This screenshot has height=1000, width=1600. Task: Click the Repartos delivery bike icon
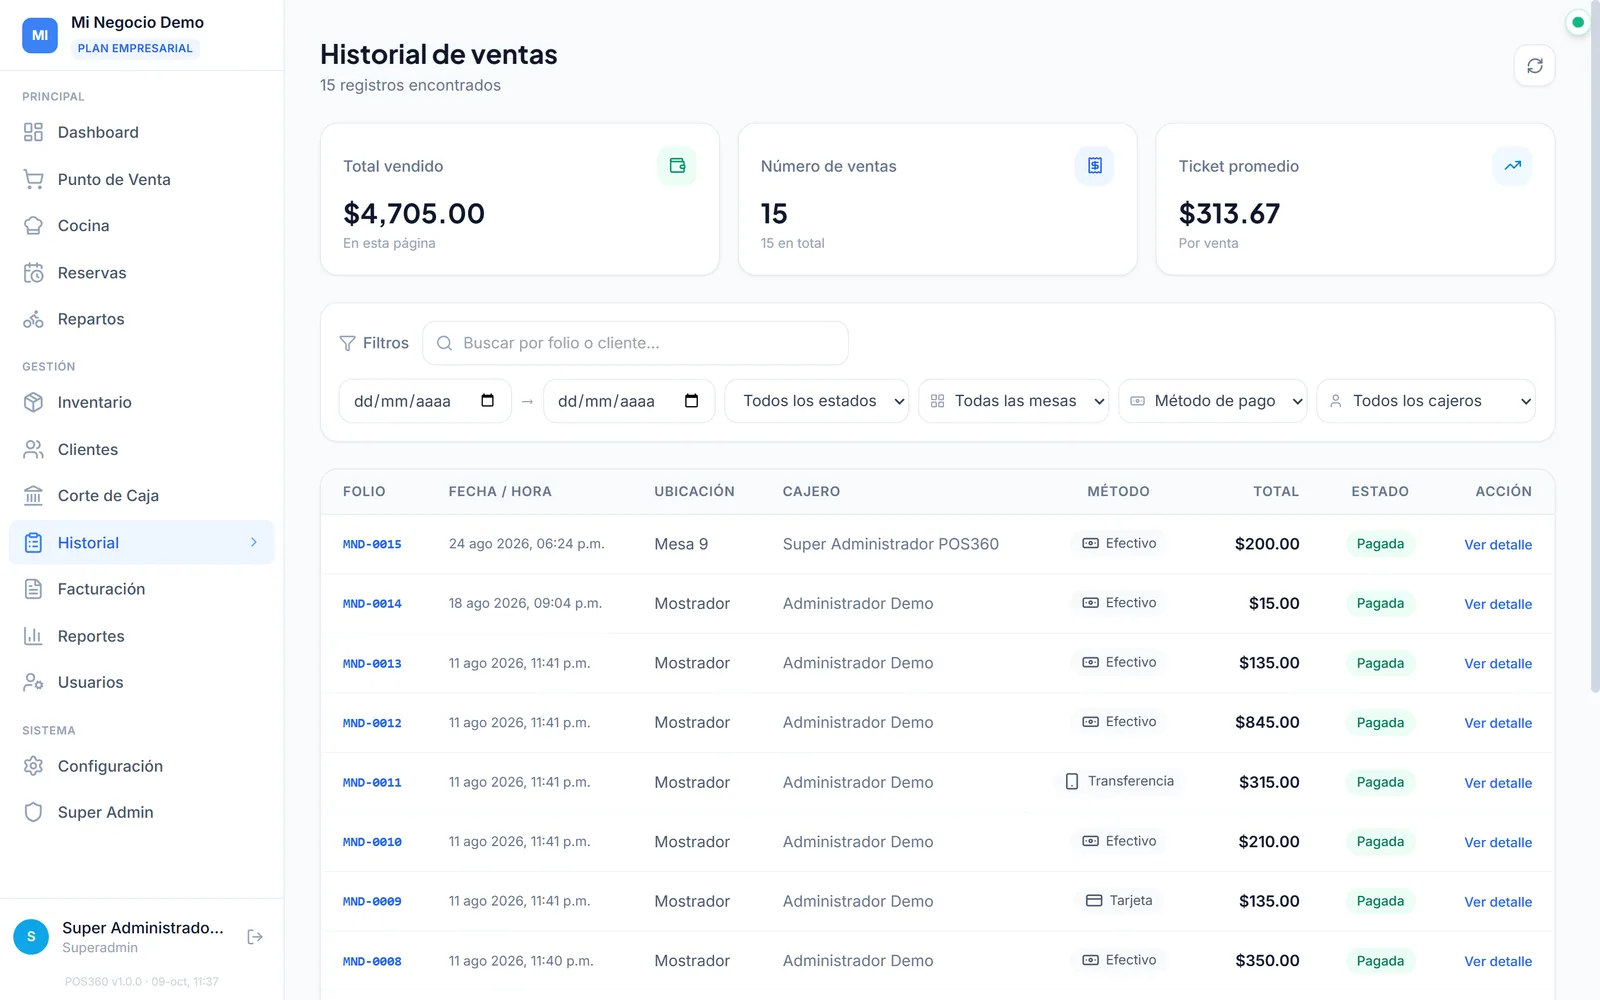pos(33,319)
